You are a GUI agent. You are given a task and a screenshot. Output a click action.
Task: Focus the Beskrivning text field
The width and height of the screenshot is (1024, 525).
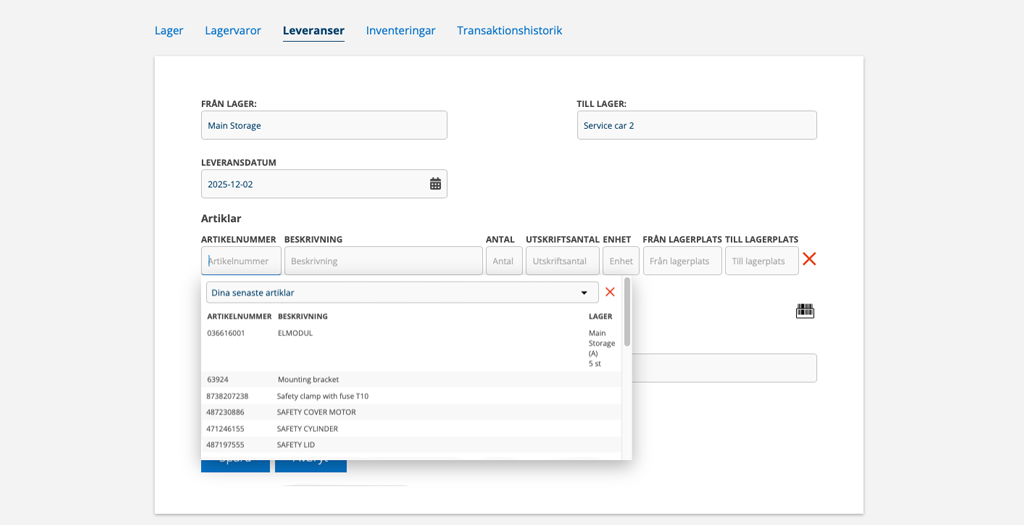point(383,261)
